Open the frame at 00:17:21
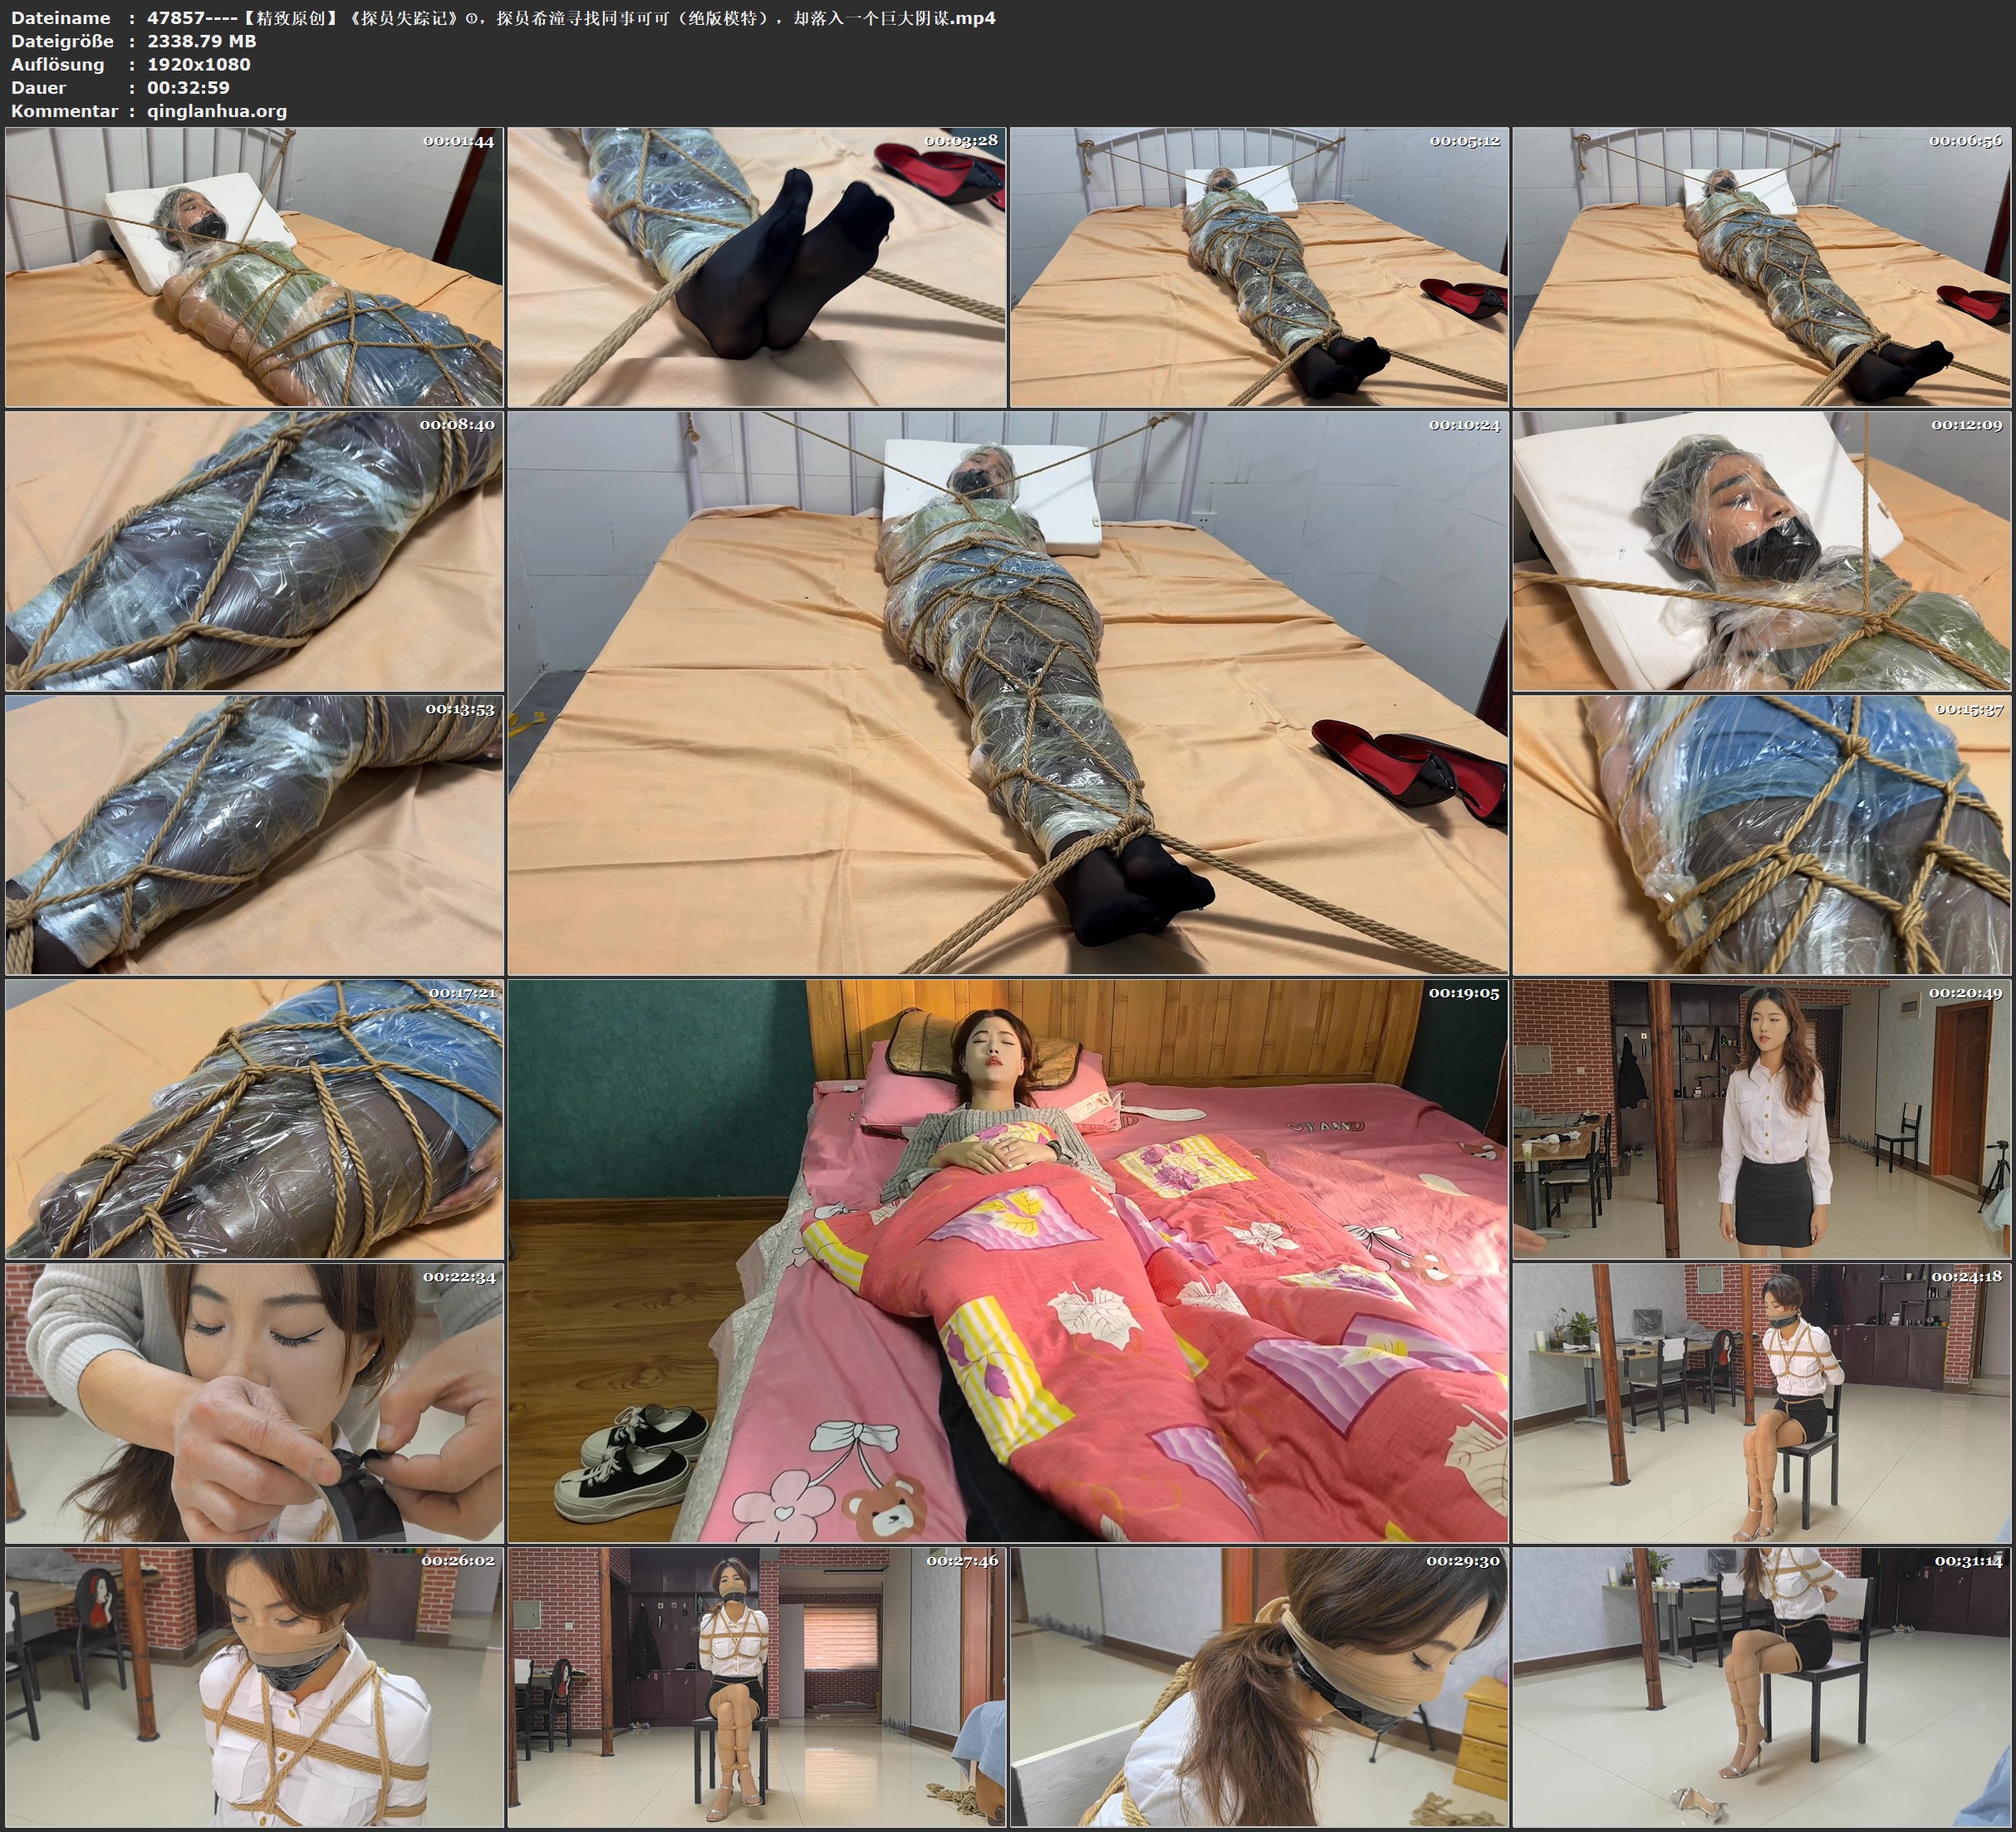This screenshot has height=1832, width=2016. click(254, 1119)
